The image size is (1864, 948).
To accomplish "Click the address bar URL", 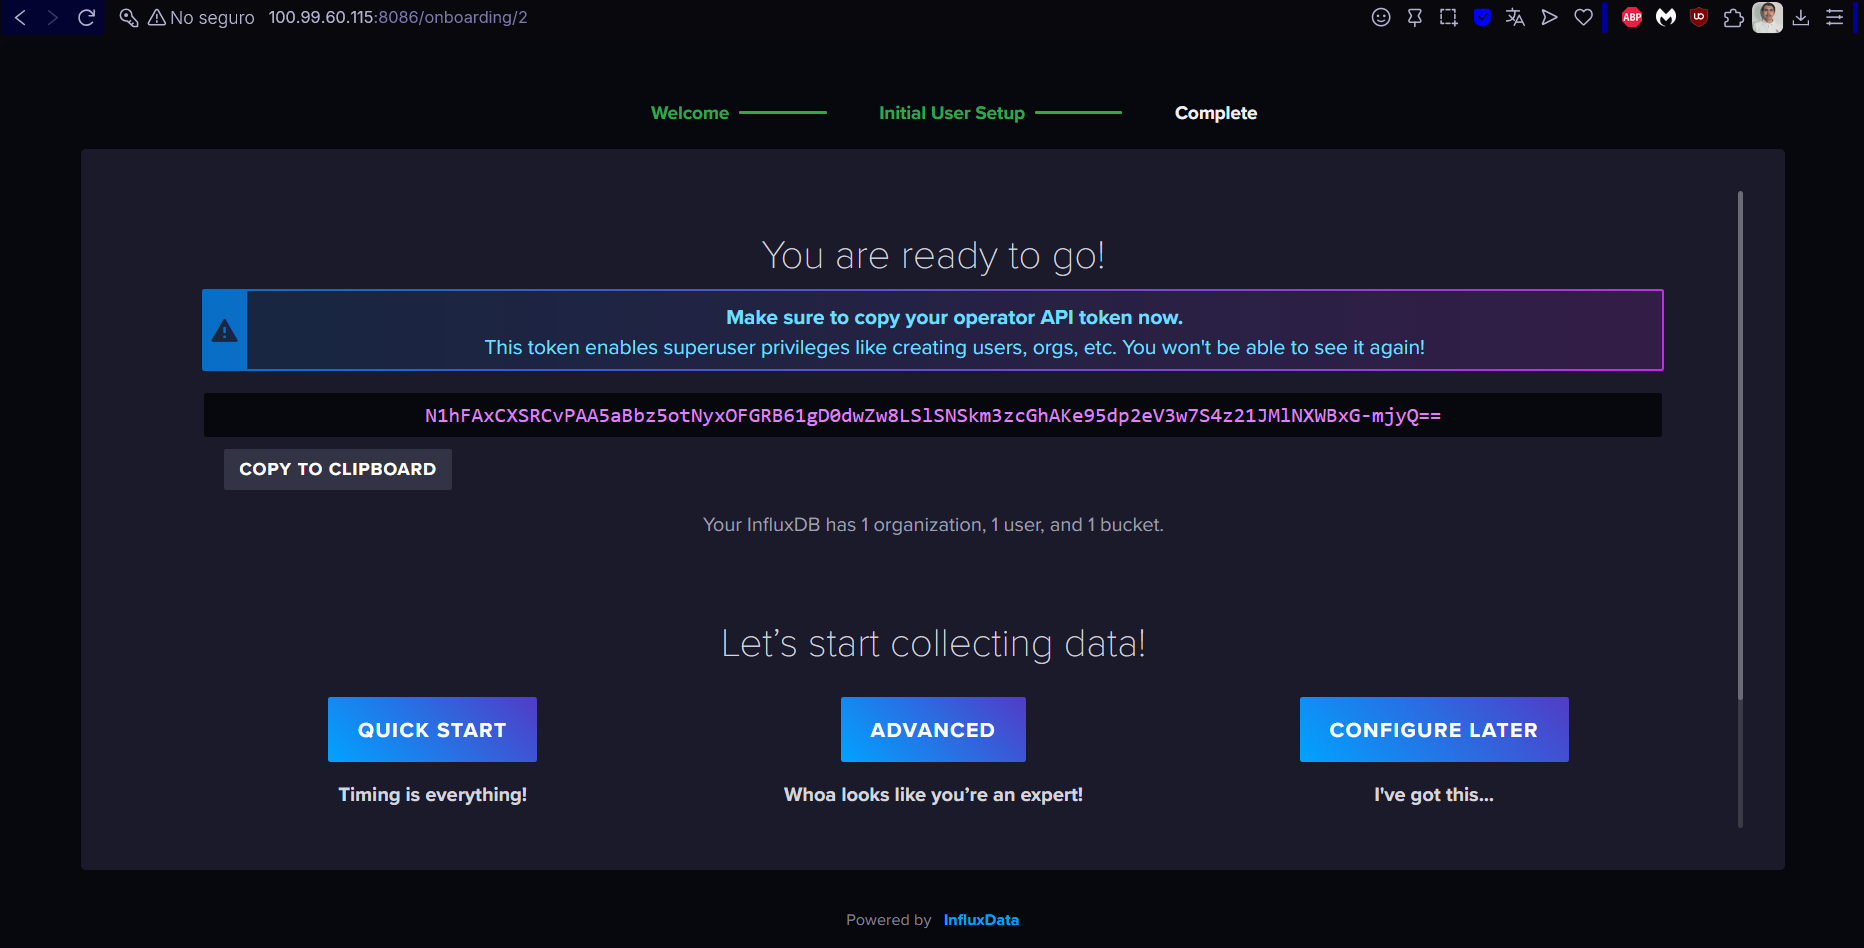I will [x=398, y=17].
